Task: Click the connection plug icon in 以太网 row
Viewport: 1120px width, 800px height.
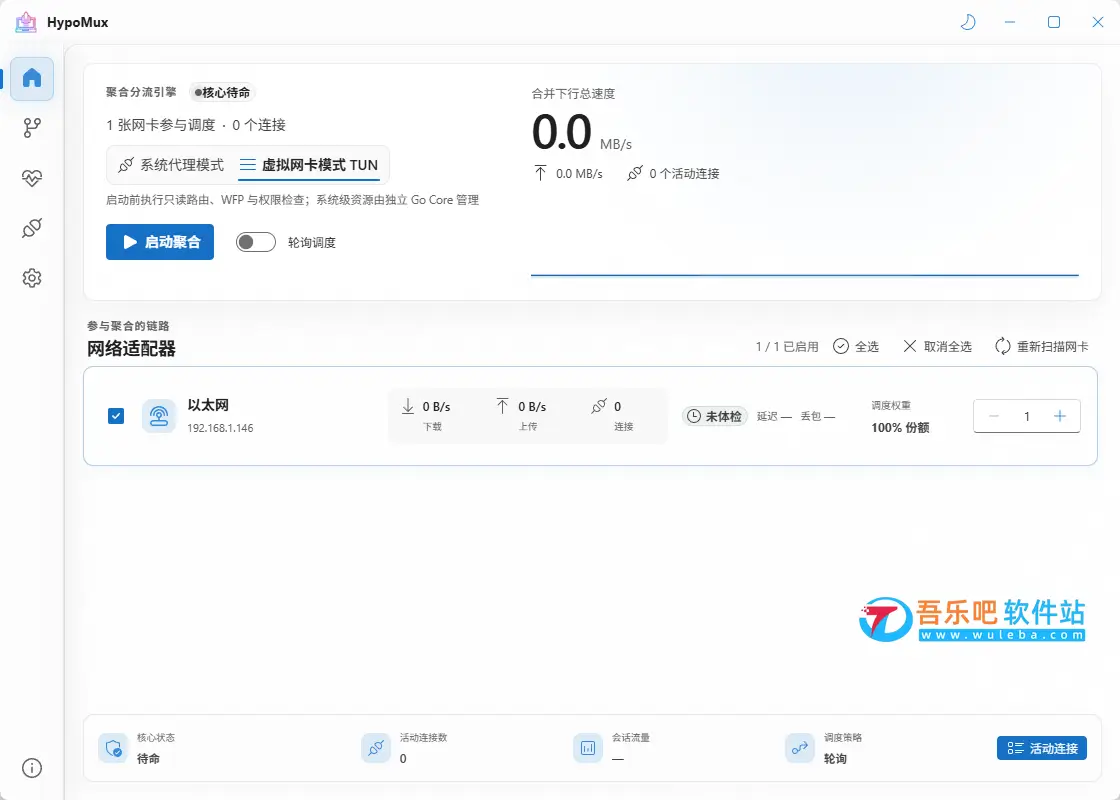Action: point(599,406)
